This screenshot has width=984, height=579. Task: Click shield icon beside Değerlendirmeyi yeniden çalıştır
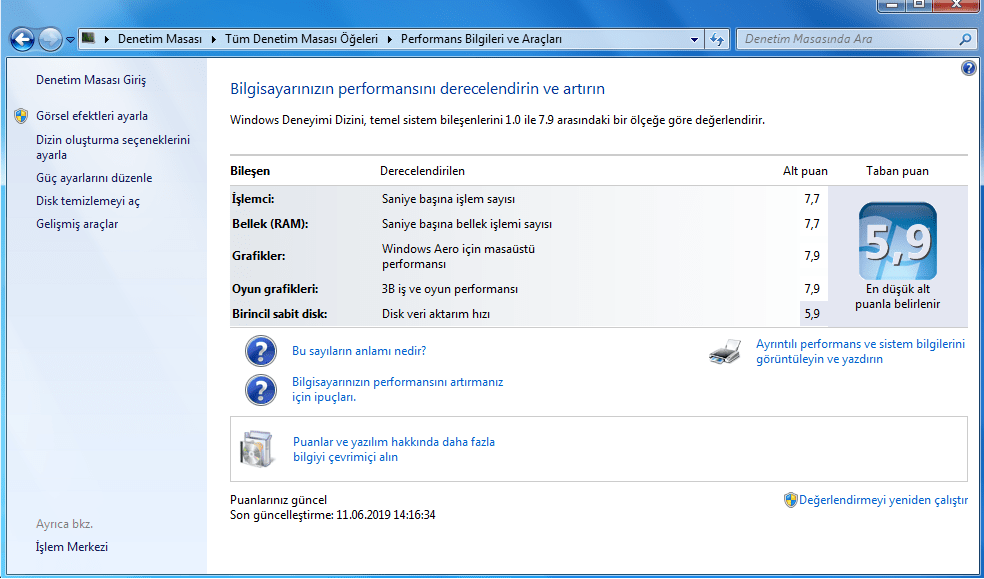(791, 500)
